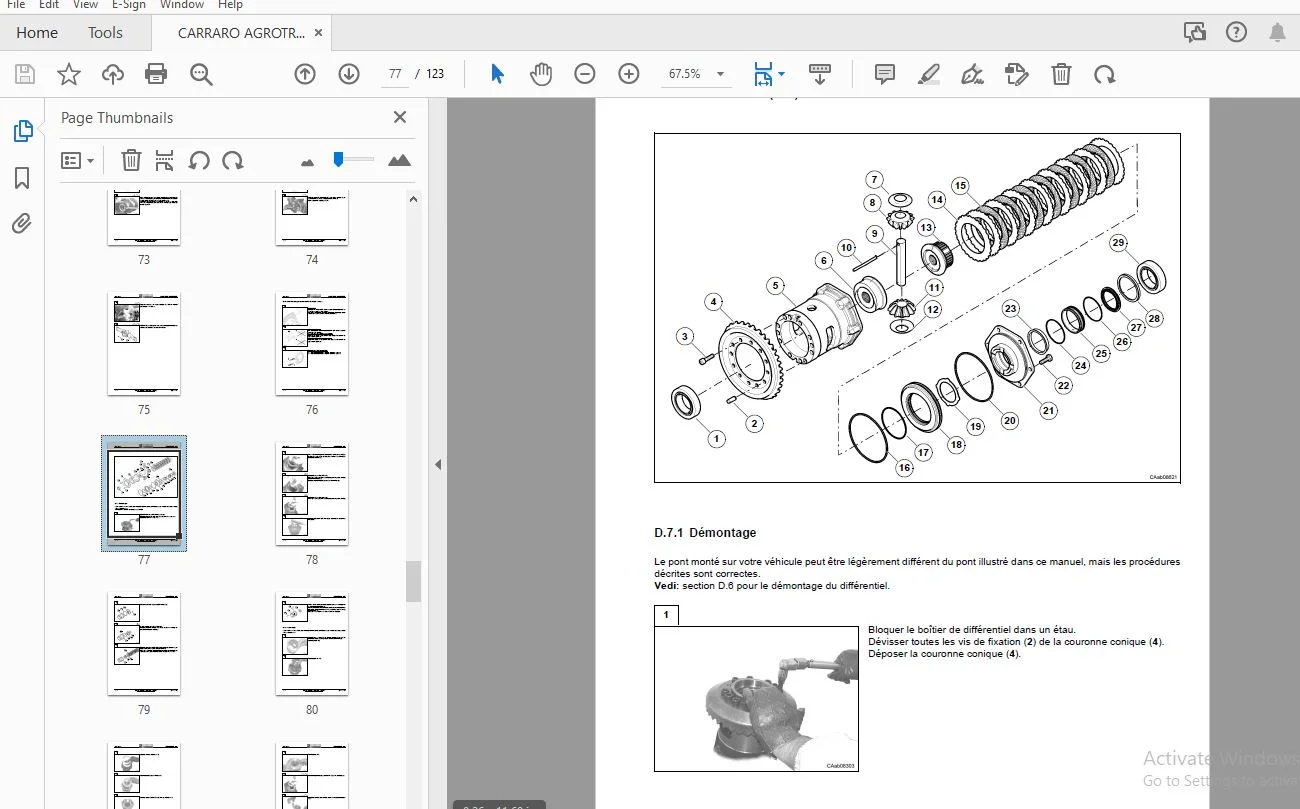Activate the Selection arrow tool

[x=497, y=74]
